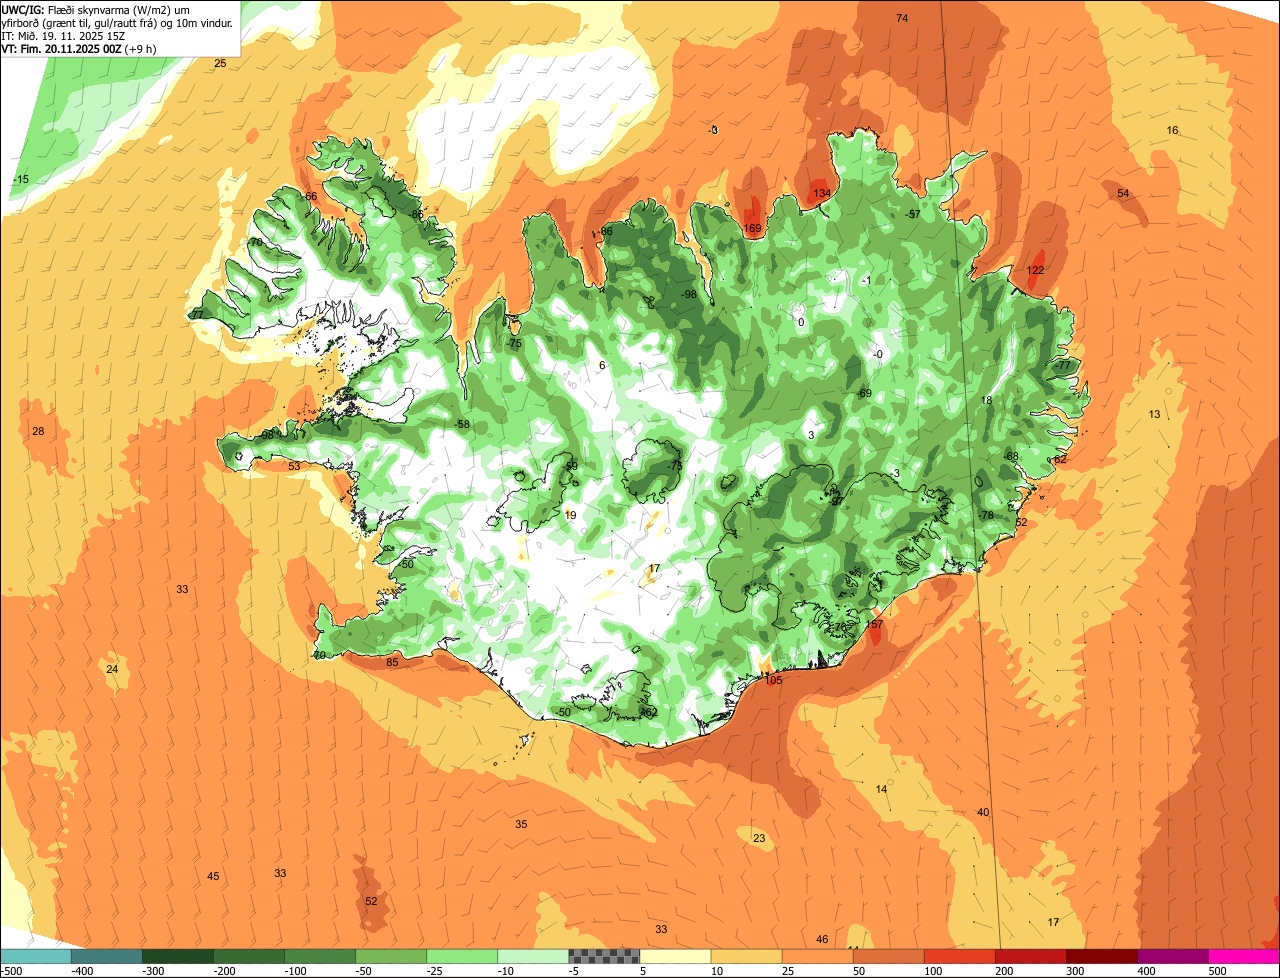Screen dimensions: 1280x978
Task: Click the value 74 at the top edge
Action: coord(902,18)
